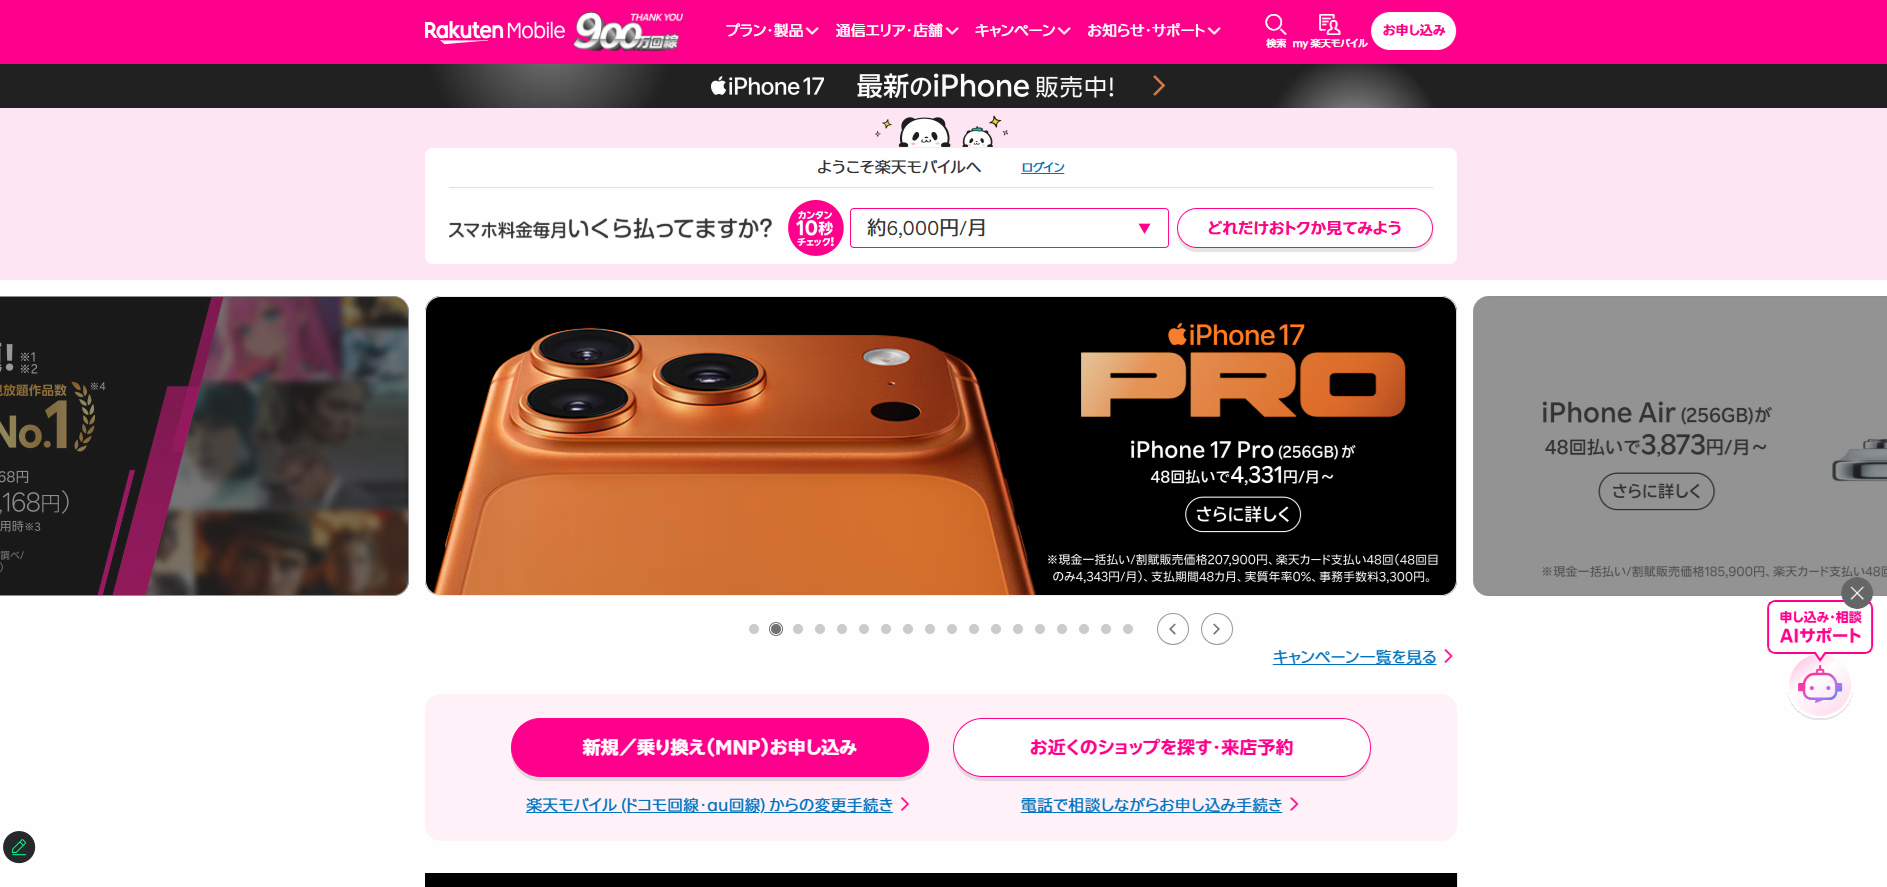Click the green pencil edit icon

19,847
